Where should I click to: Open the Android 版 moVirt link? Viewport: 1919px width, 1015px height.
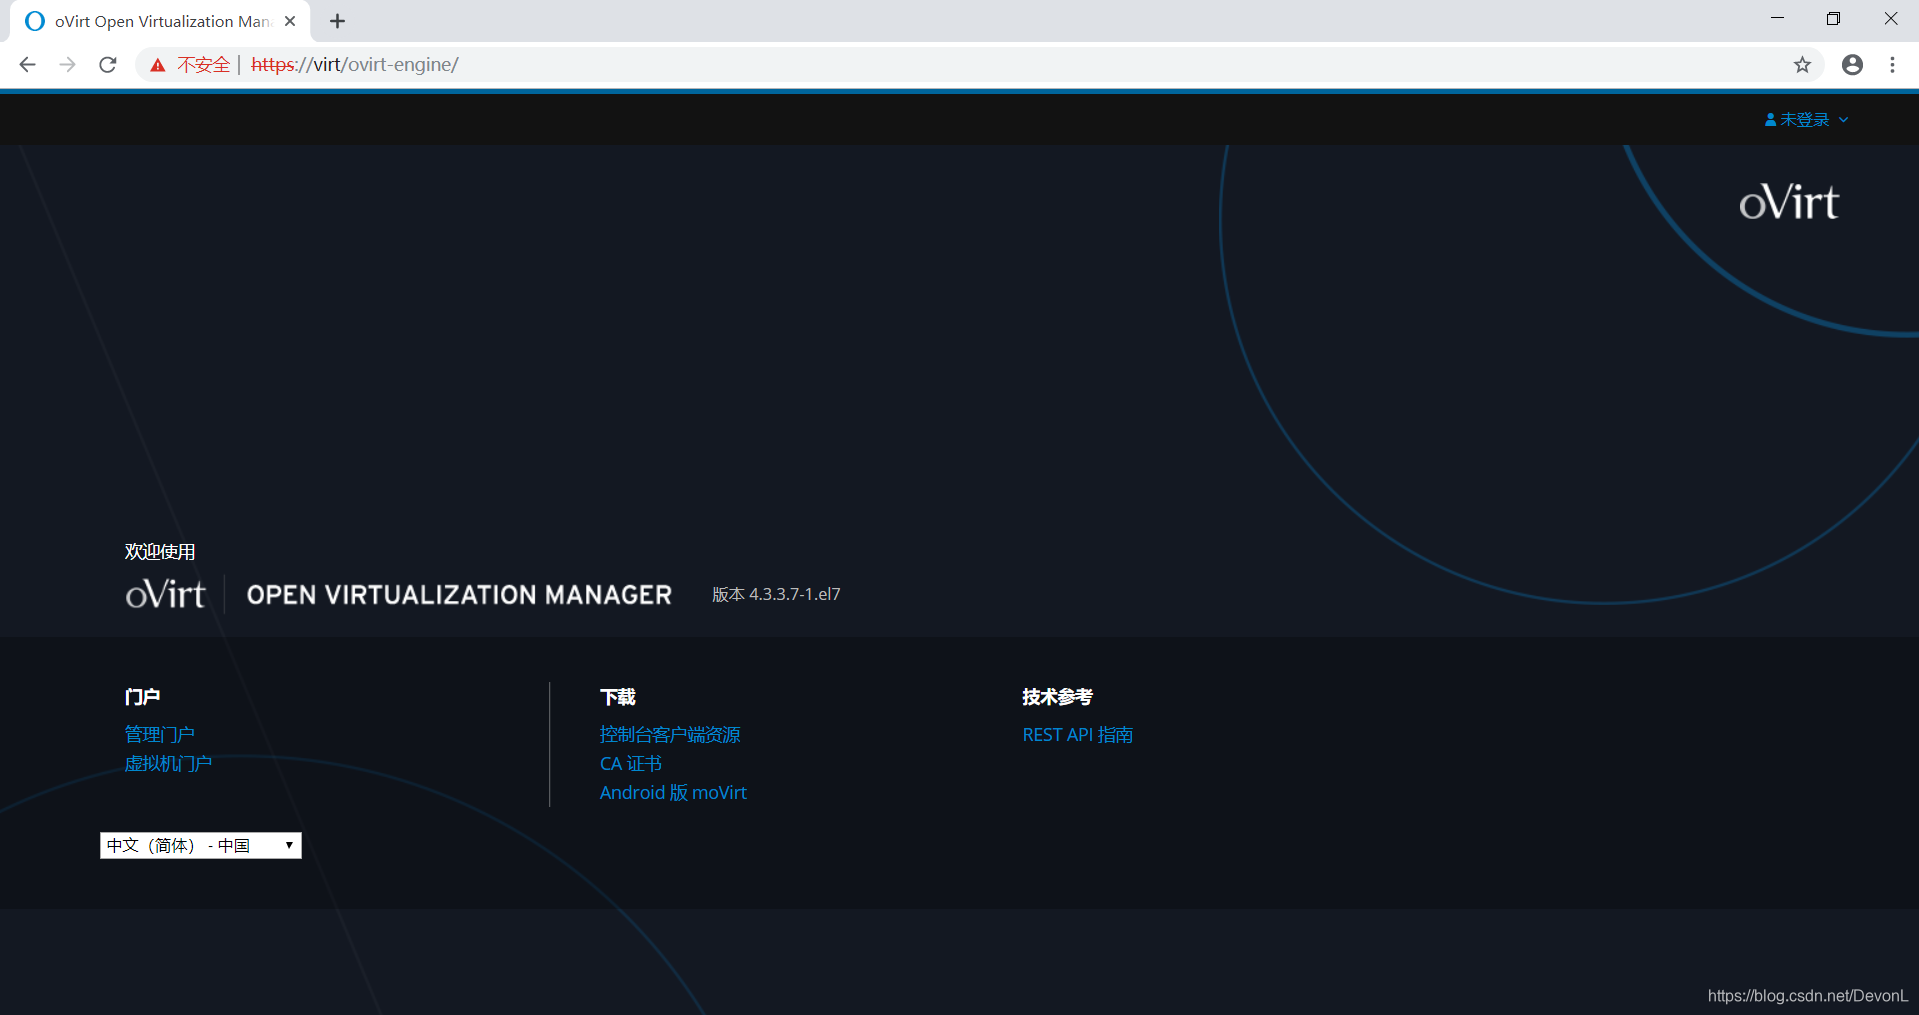[673, 793]
